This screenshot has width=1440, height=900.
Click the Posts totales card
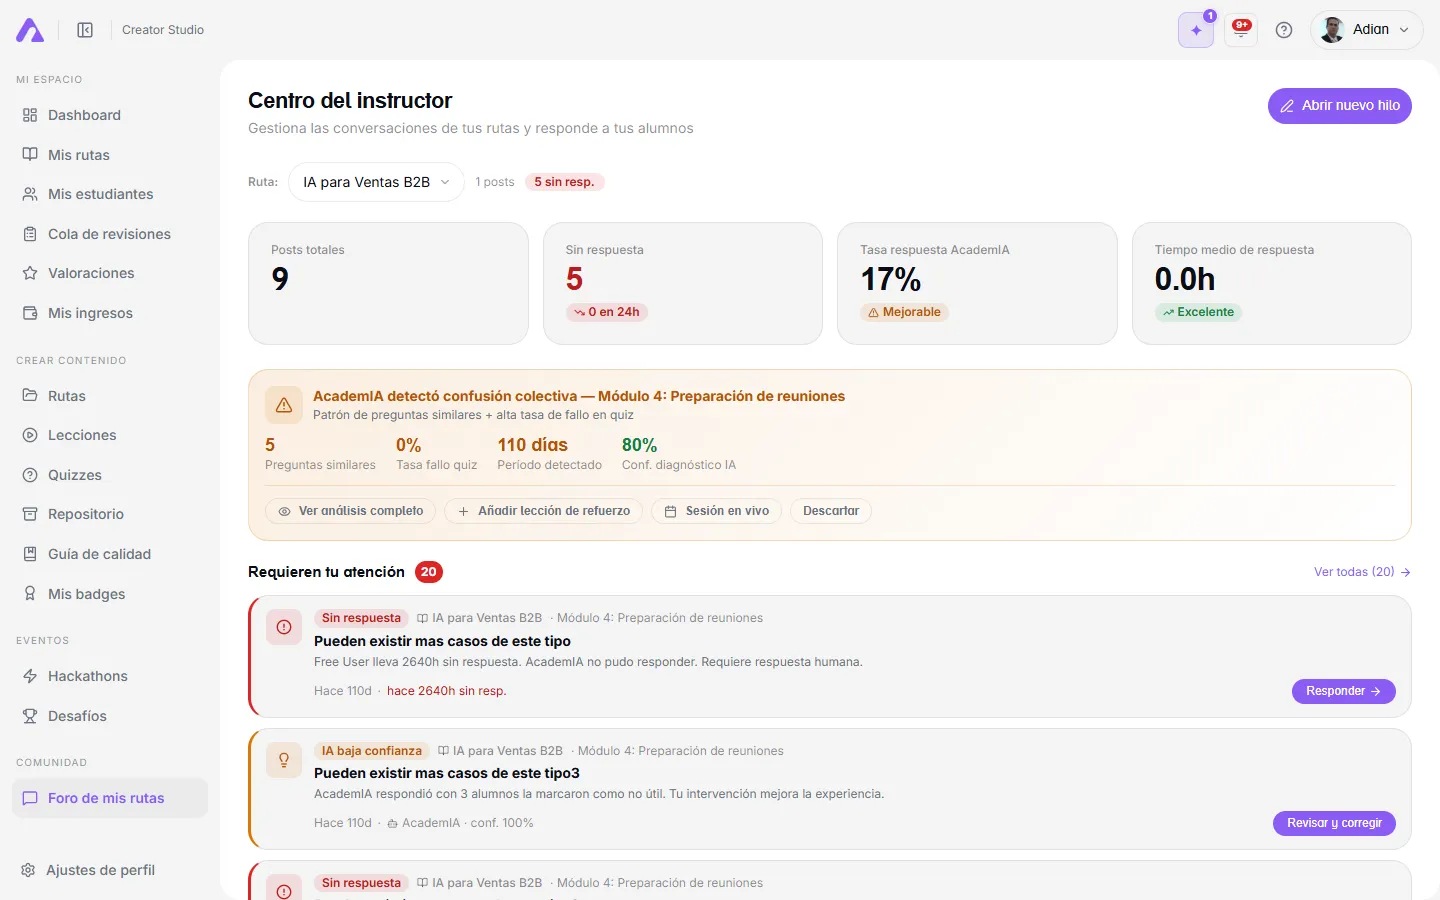(x=388, y=283)
